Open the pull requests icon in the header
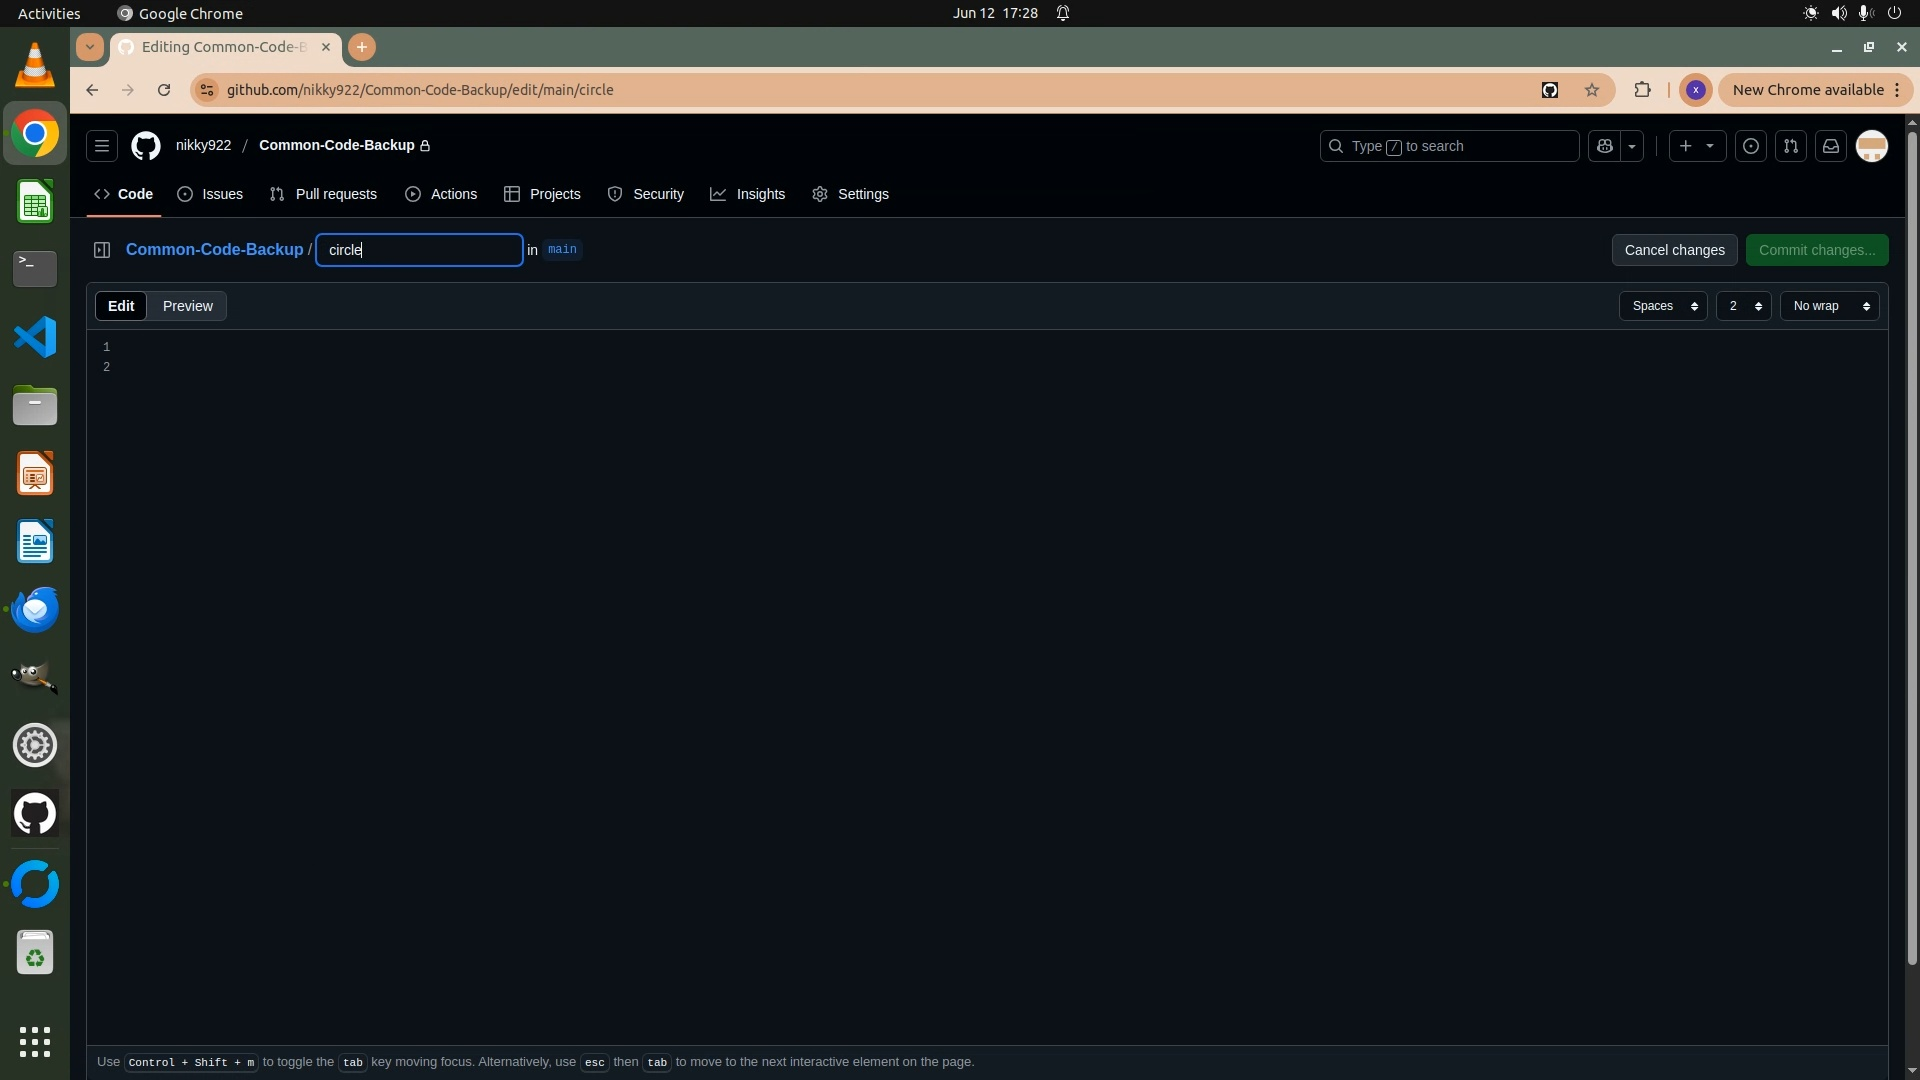This screenshot has width=1920, height=1080. pos(1790,146)
